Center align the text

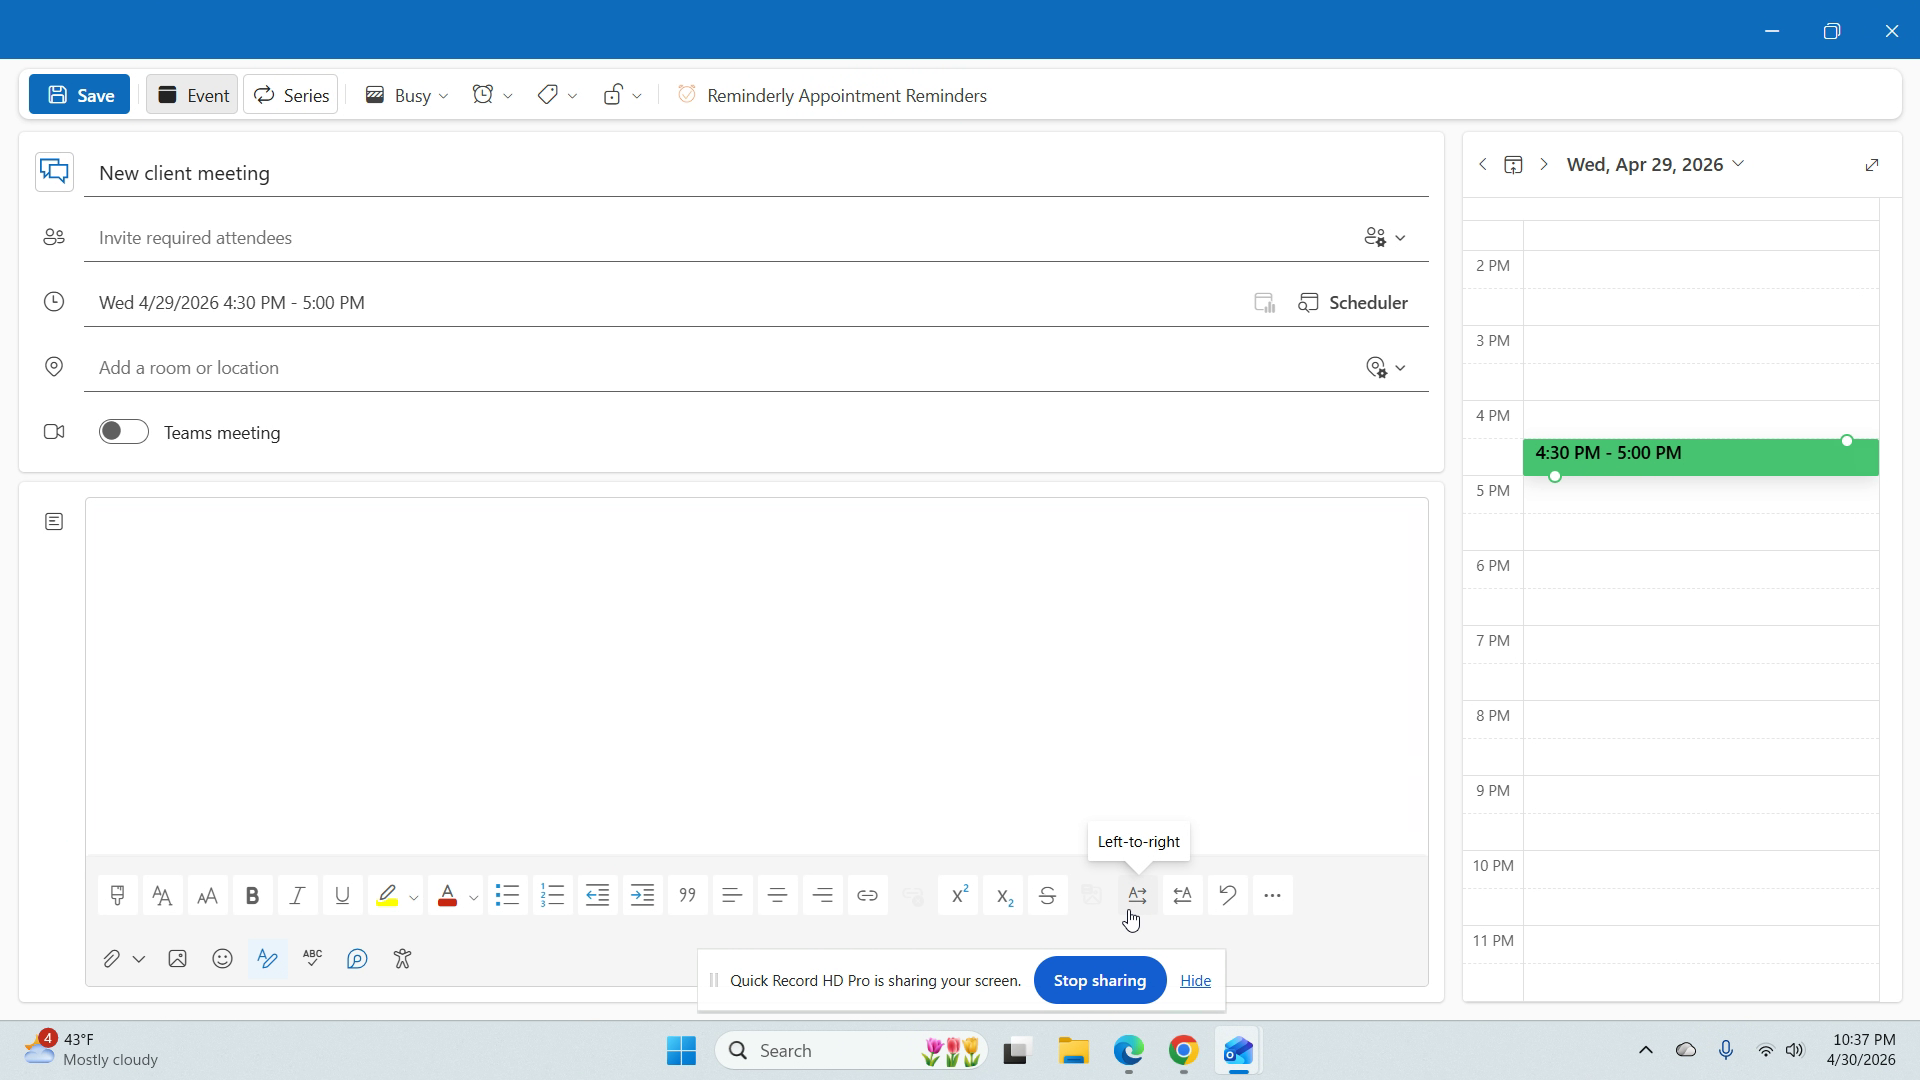[777, 896]
